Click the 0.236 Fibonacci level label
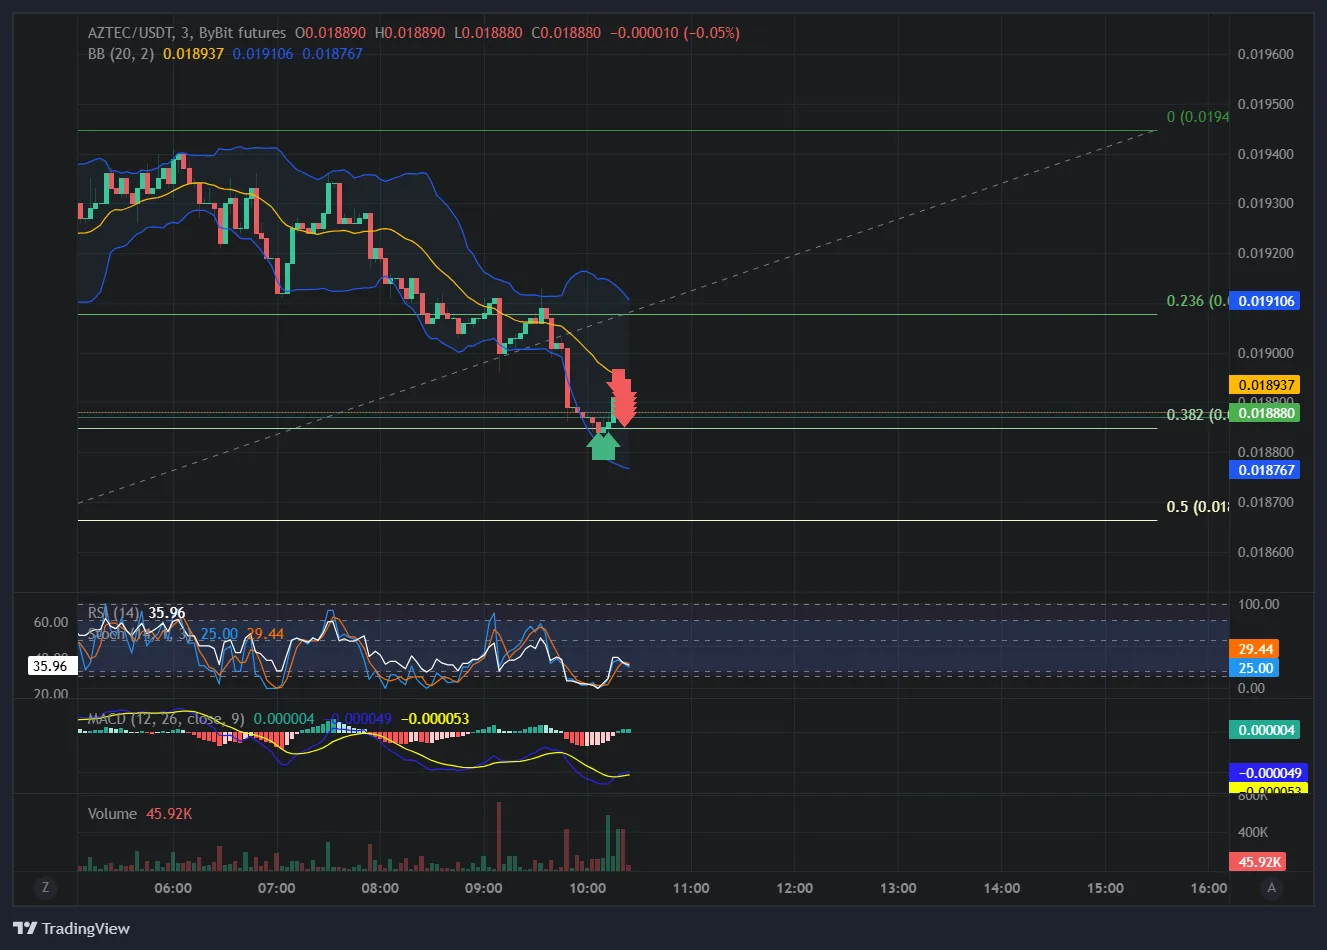The height and width of the screenshot is (950, 1327). tap(1197, 301)
